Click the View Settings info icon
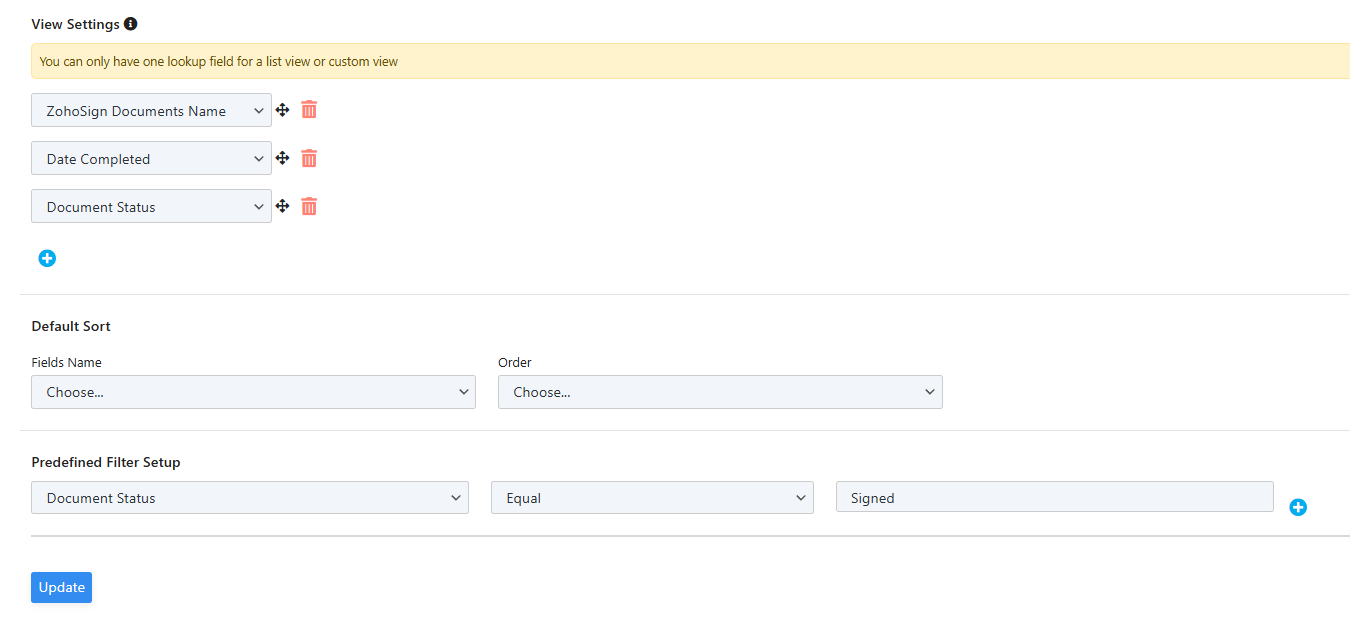1350x633 pixels. tap(130, 24)
